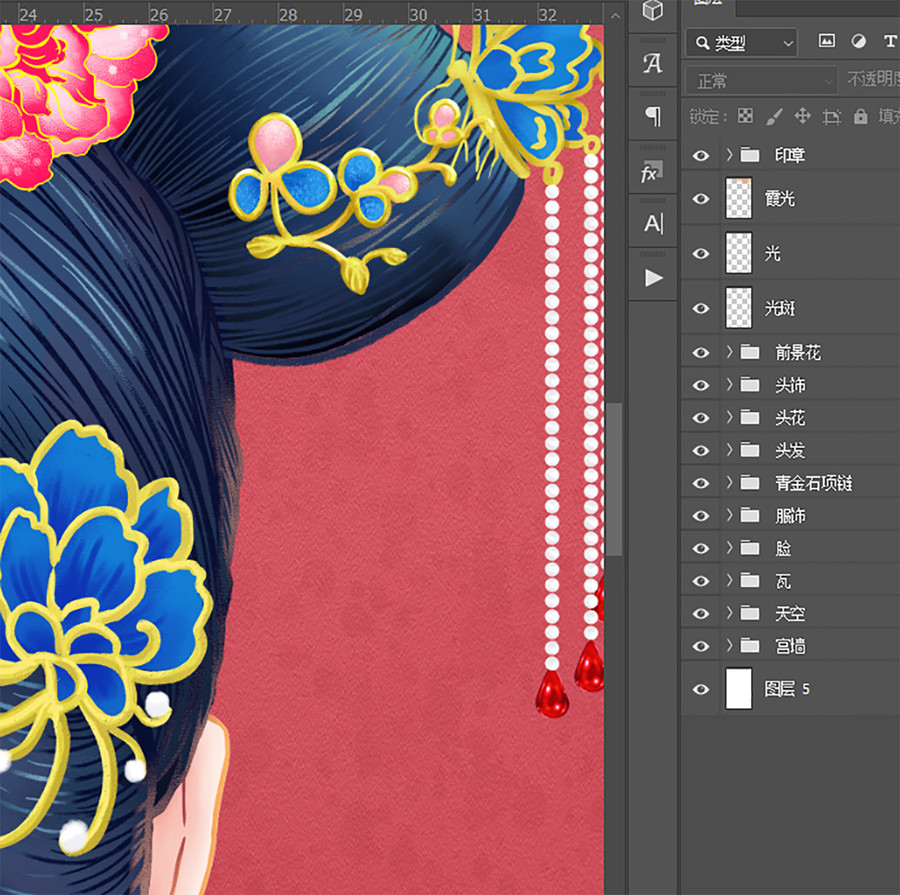
Task: Select the 光 layer thumbnail
Action: 739,253
